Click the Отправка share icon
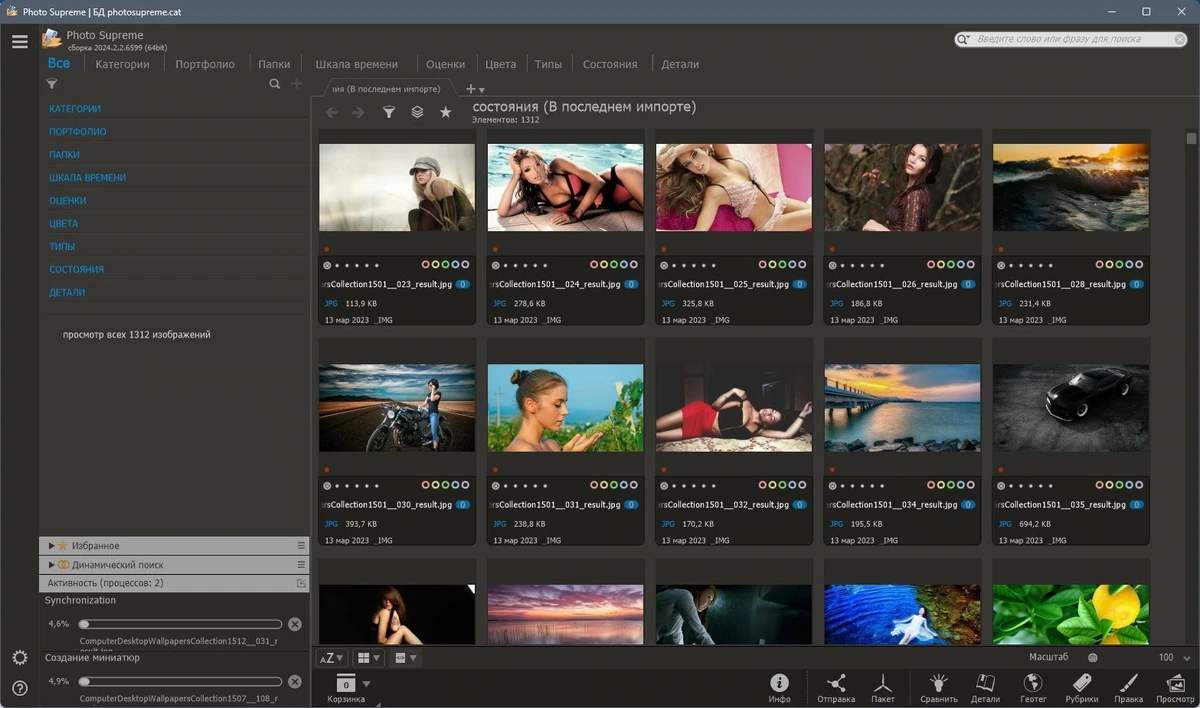The image size is (1200, 708). [x=836, y=687]
